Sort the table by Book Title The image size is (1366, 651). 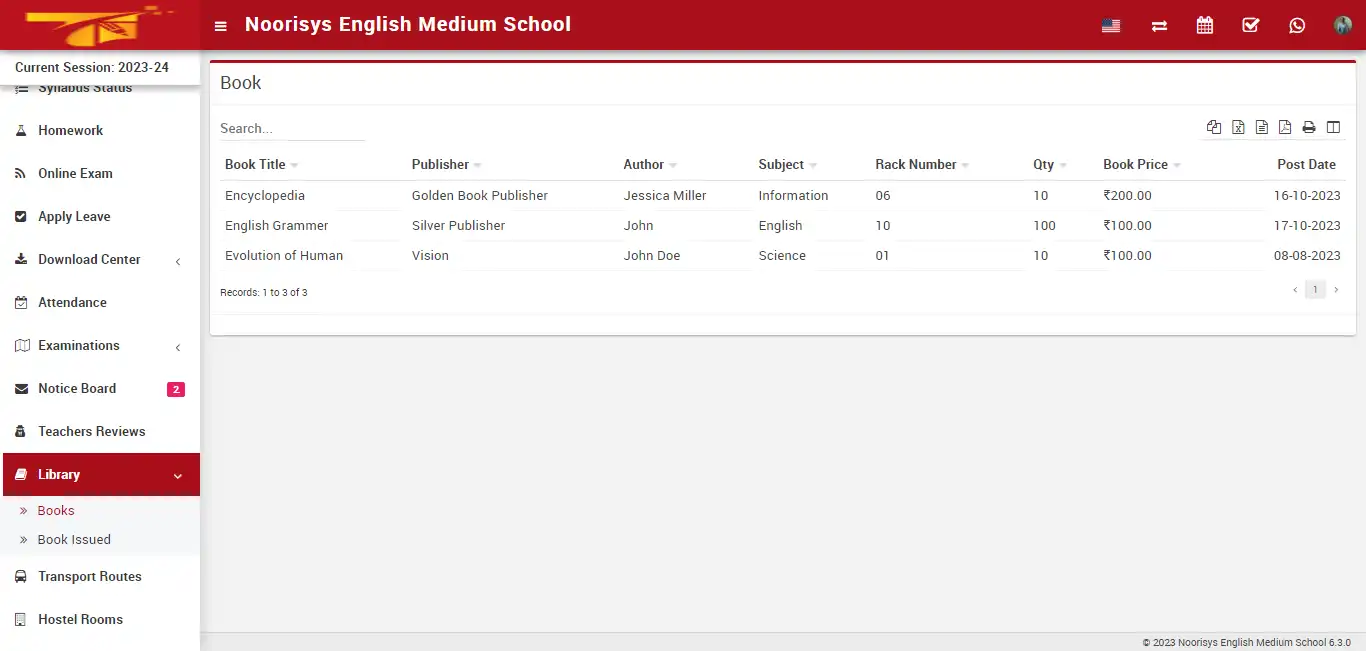[256, 164]
